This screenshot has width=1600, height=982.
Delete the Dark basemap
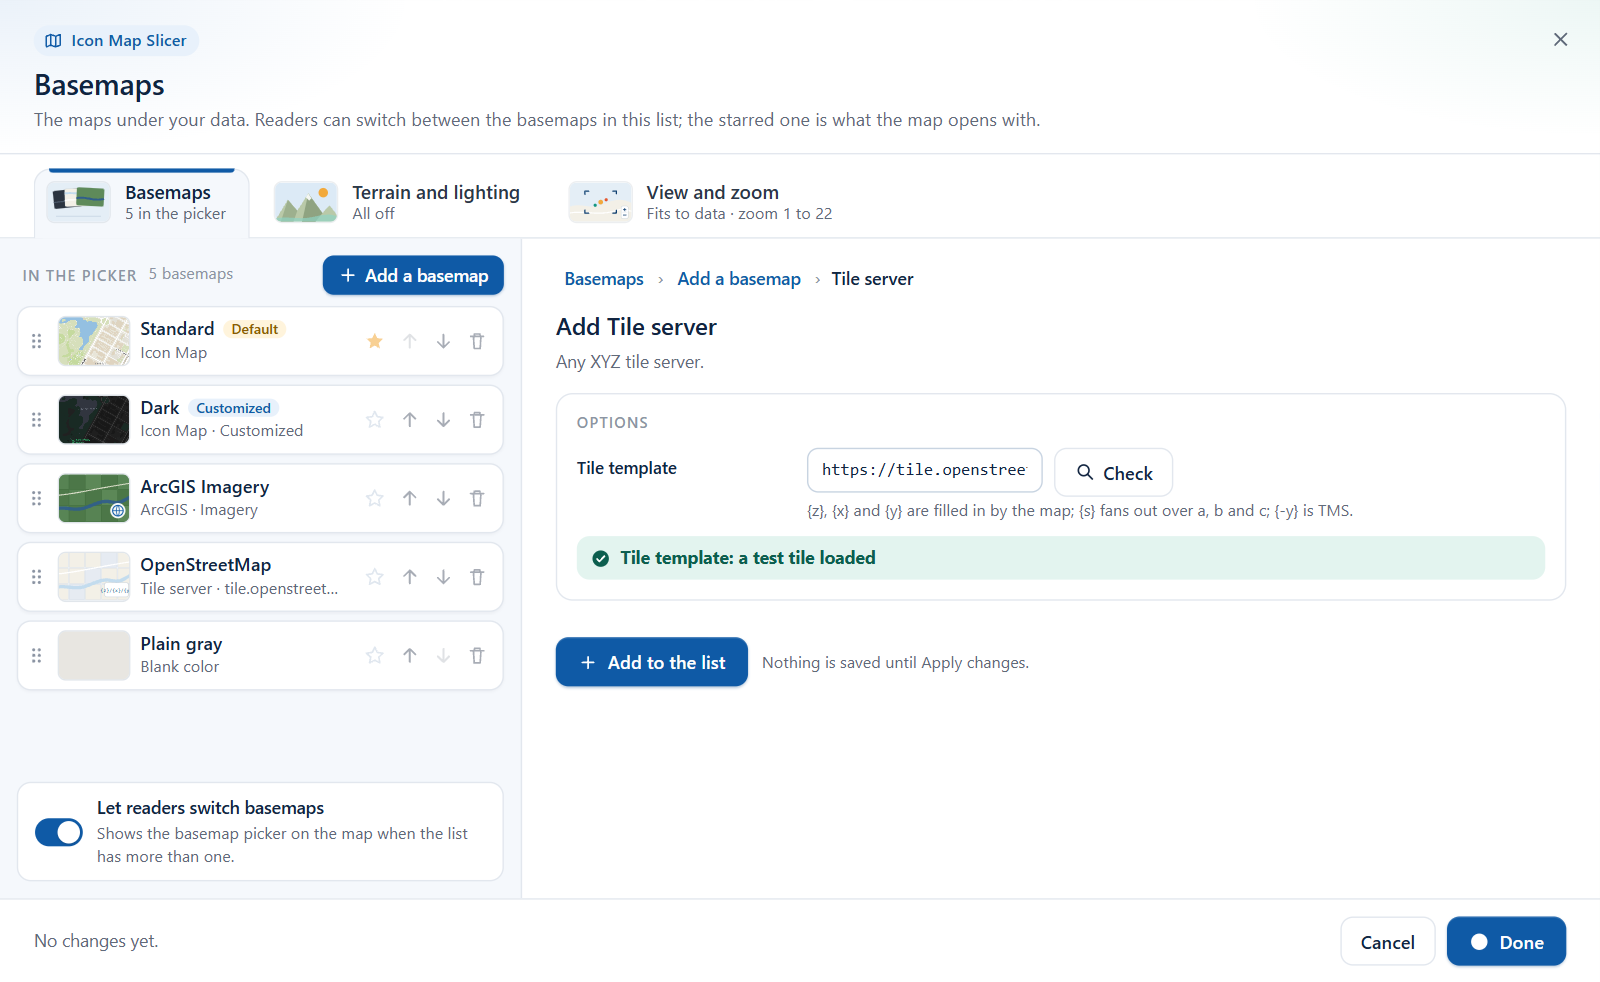tap(477, 420)
